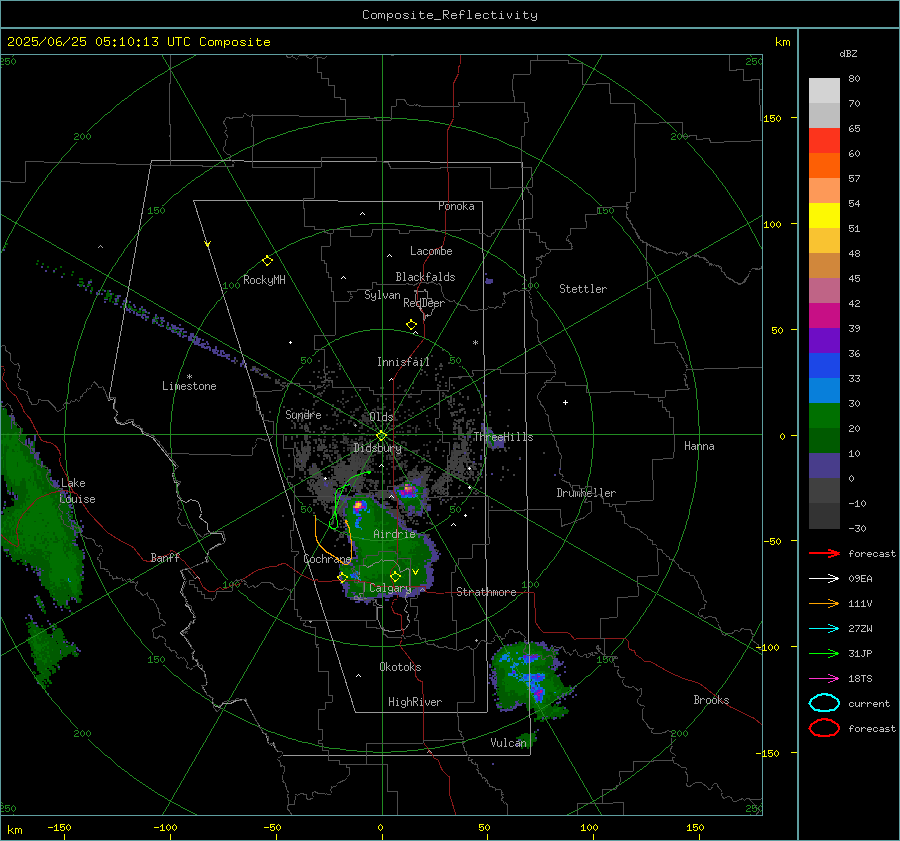Click the orange 111V arrow icon
The height and width of the screenshot is (841, 900).
click(x=824, y=603)
